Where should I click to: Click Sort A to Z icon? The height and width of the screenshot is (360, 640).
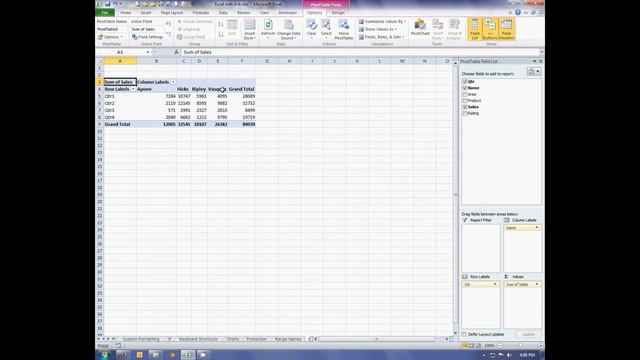pos(221,24)
